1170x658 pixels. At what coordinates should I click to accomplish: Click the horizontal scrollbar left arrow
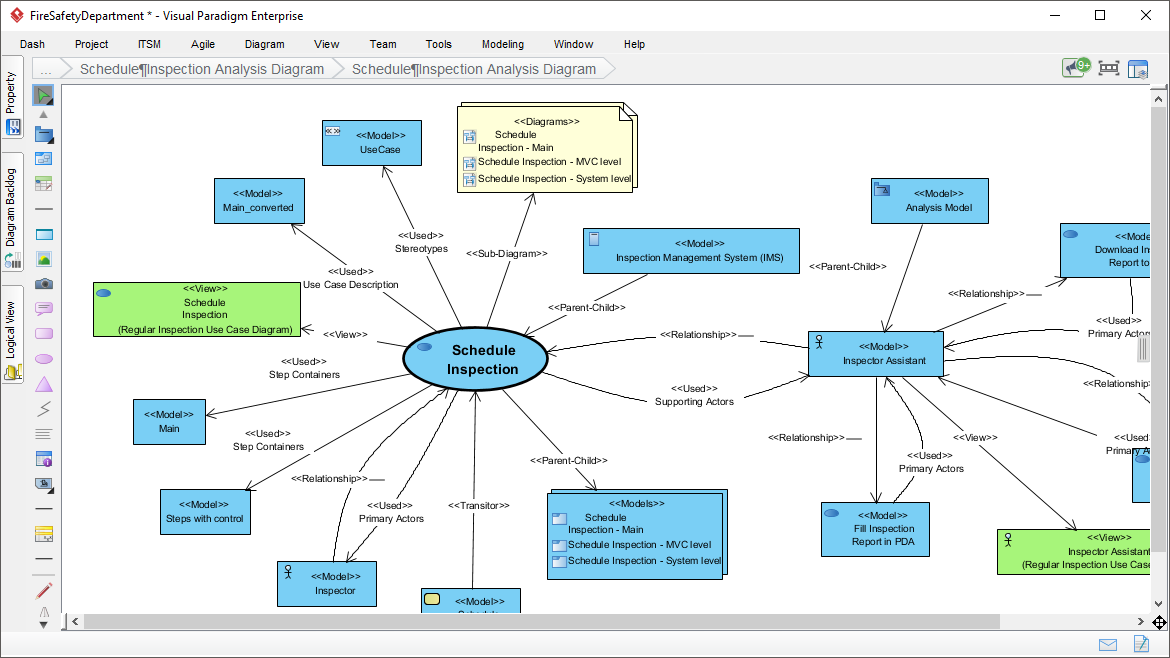75,621
